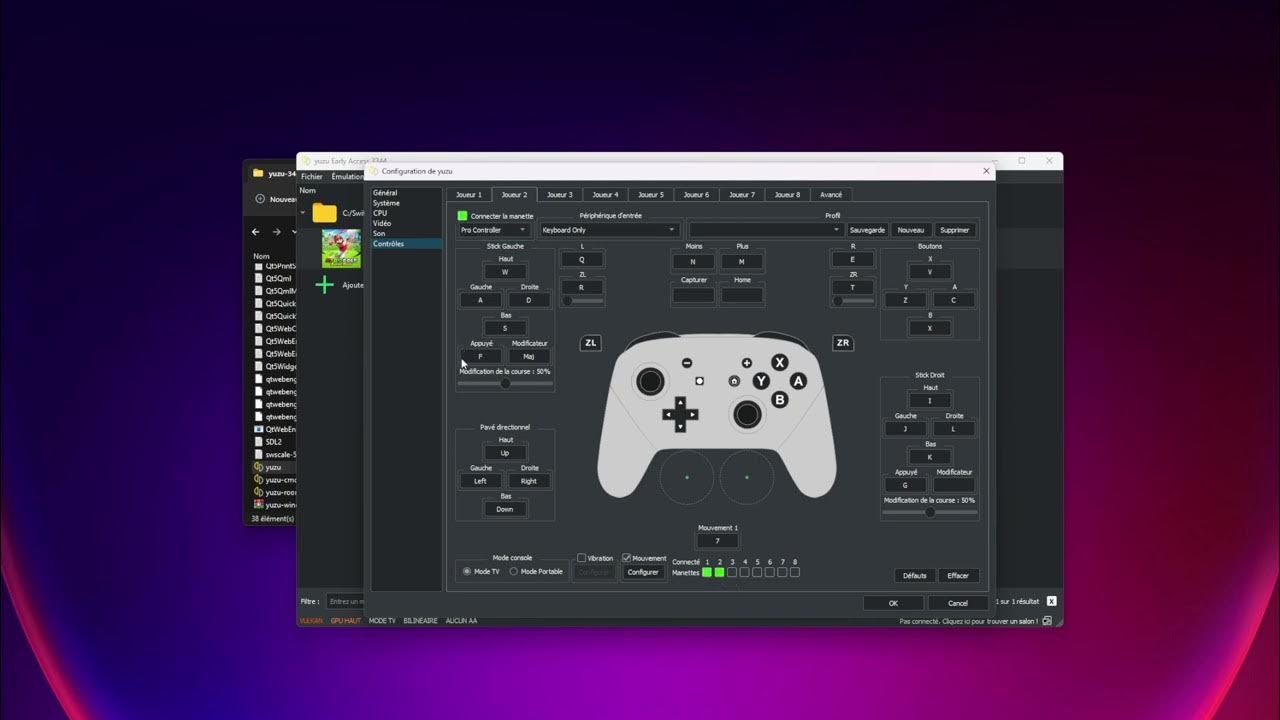Screen dimensions: 1280x720
Task: Click the Effacer button
Action: click(958, 576)
